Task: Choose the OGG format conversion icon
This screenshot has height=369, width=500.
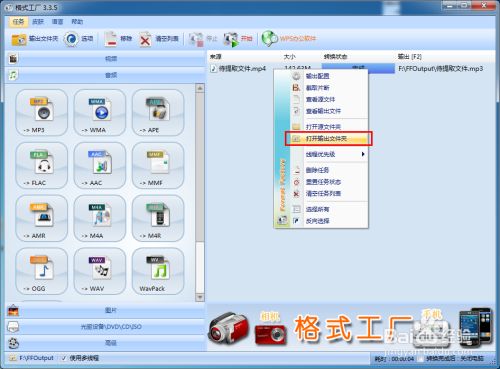Action: point(42,271)
